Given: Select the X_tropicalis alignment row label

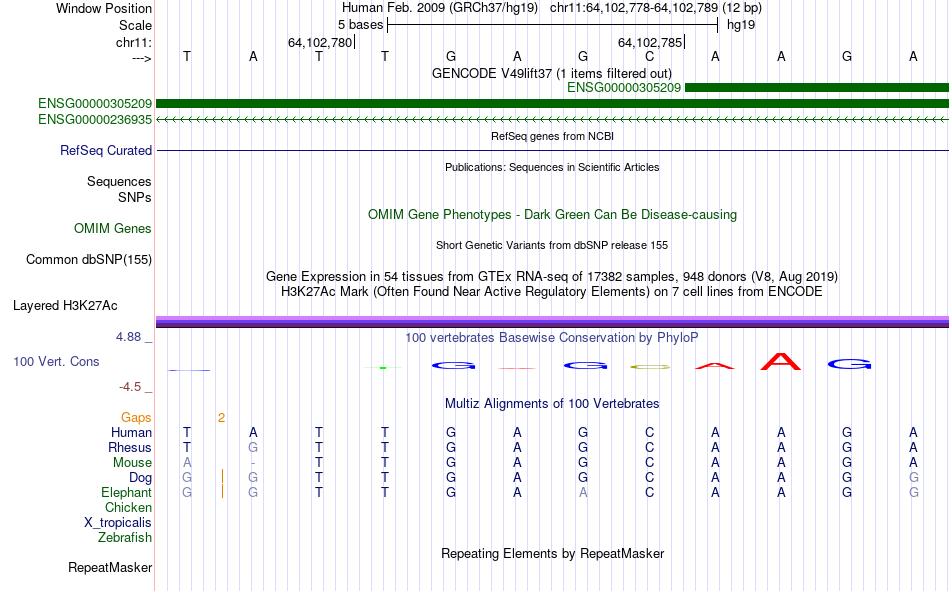Looking at the screenshot, I should pos(118,523).
